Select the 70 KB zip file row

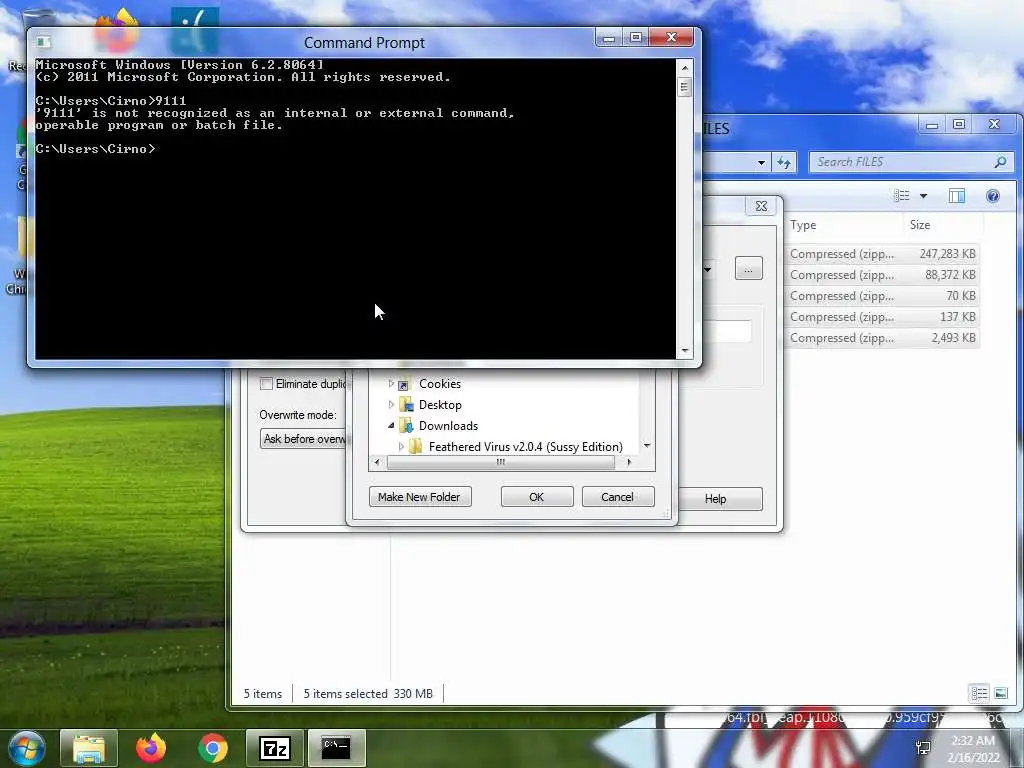point(882,296)
